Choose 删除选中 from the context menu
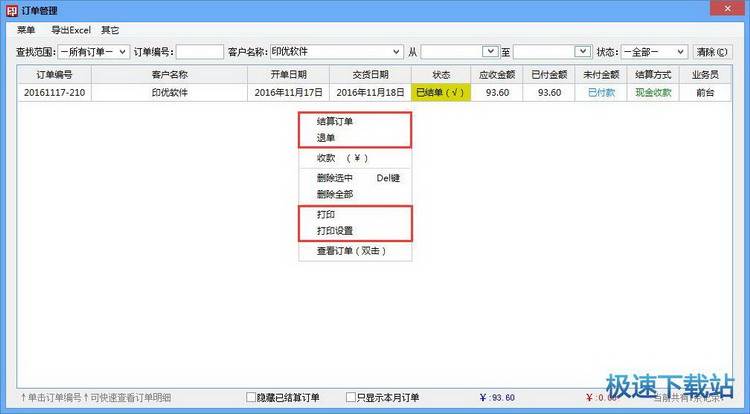 tap(355, 178)
